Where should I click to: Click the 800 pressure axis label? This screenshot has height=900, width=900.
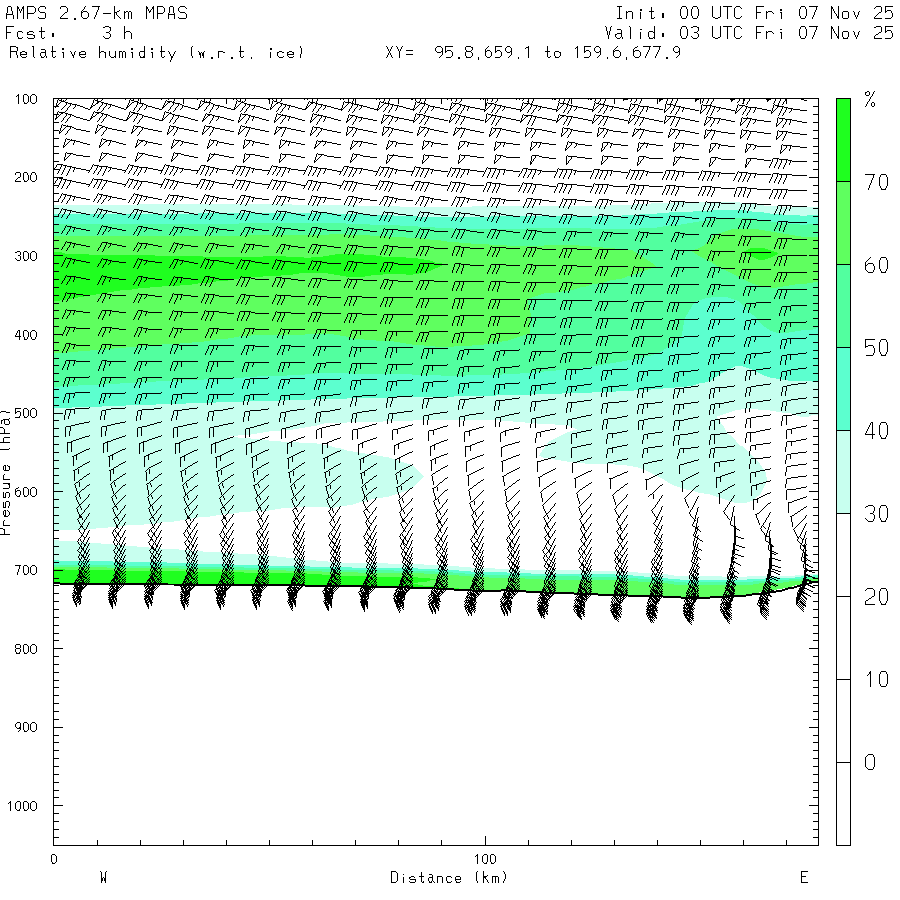pyautogui.click(x=26, y=649)
